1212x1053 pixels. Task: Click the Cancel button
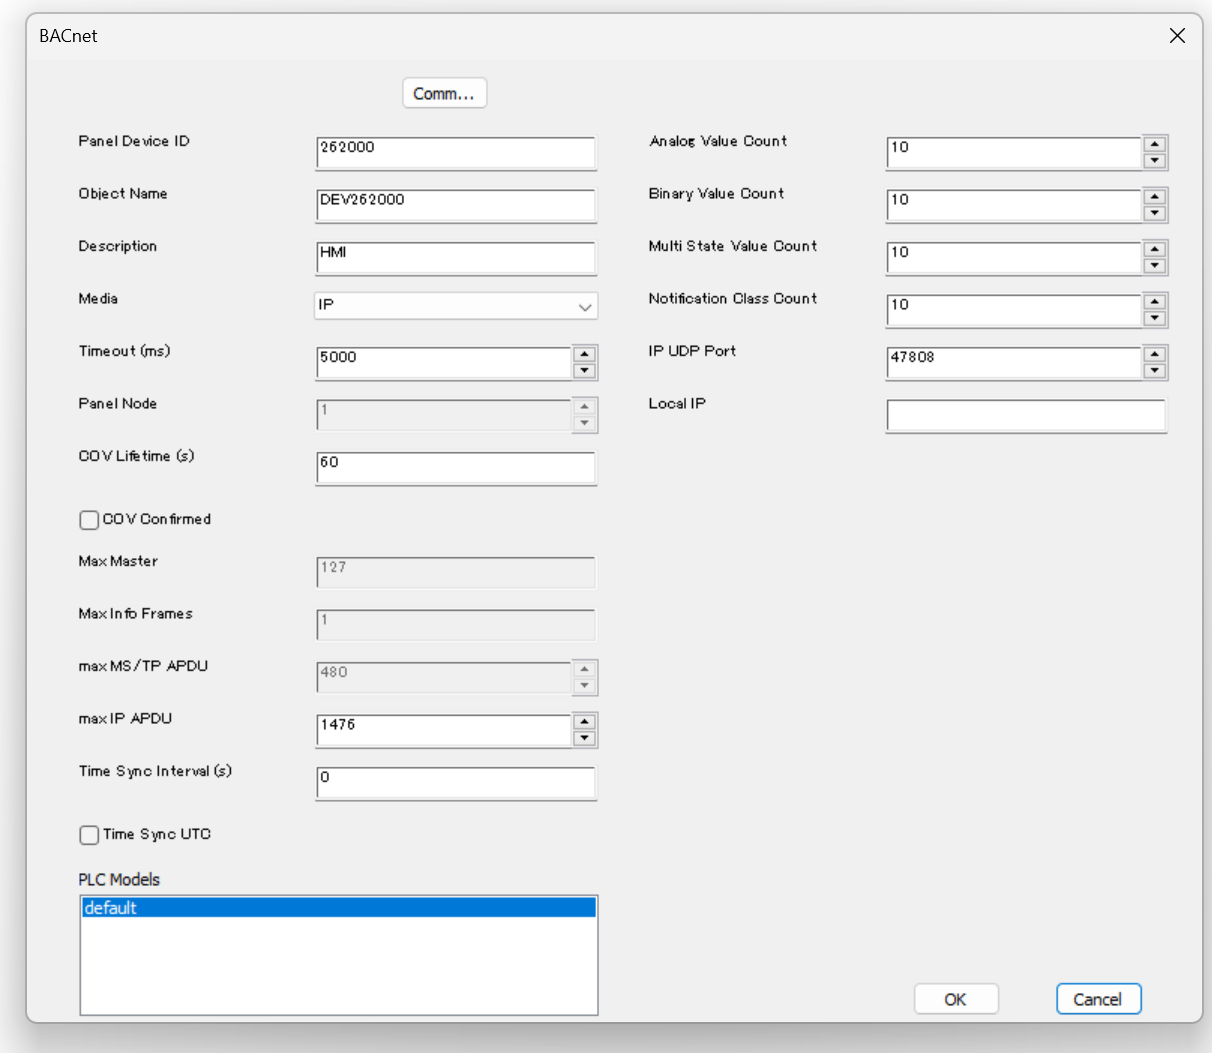pos(1098,999)
